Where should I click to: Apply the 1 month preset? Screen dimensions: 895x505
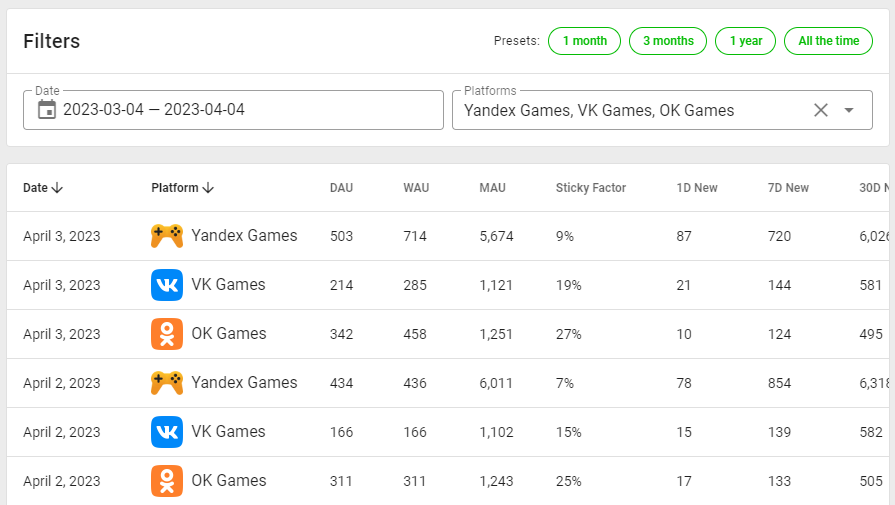[584, 41]
